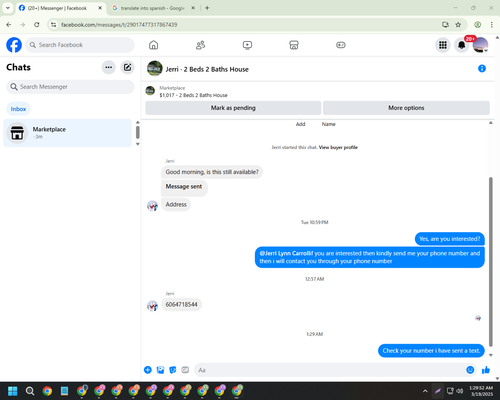The image size is (500, 400).
Task: Open the Gaming icon in top navigation
Action: click(x=341, y=45)
